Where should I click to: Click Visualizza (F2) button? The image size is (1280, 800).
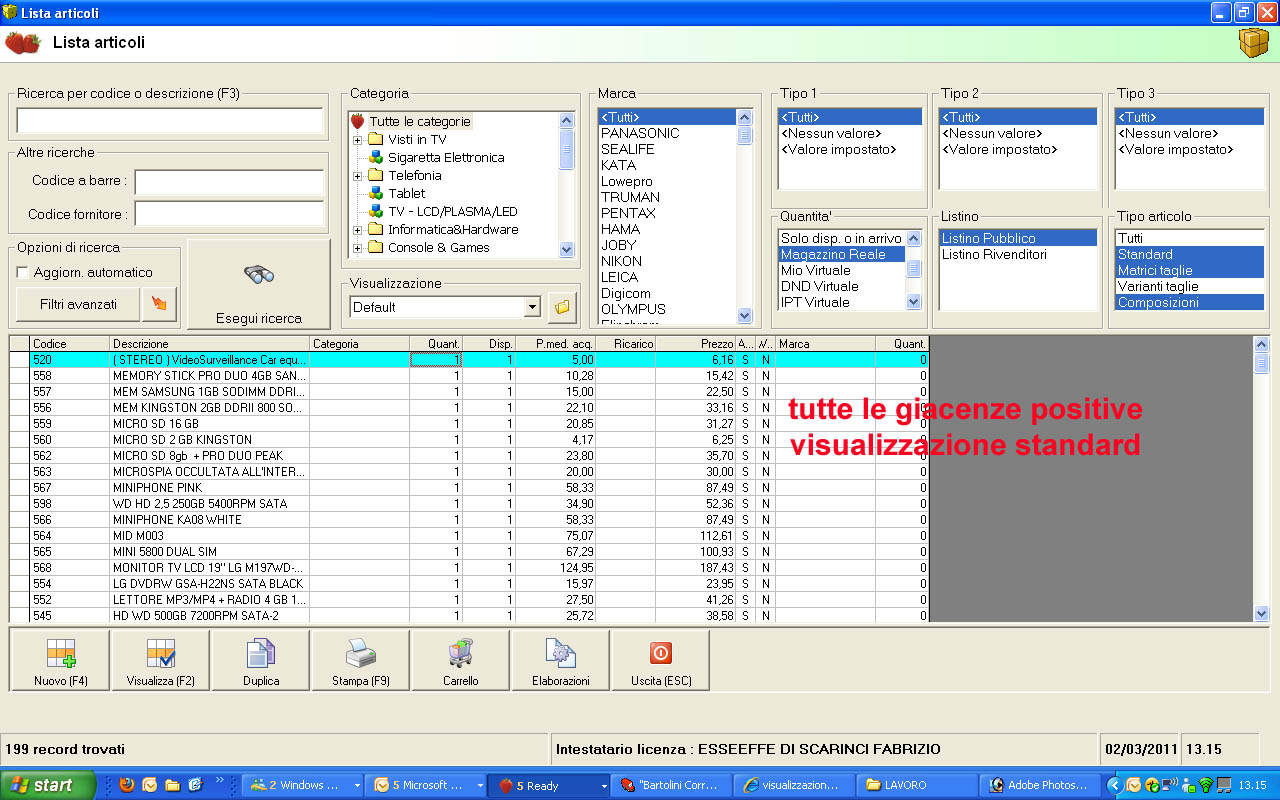click(x=161, y=661)
